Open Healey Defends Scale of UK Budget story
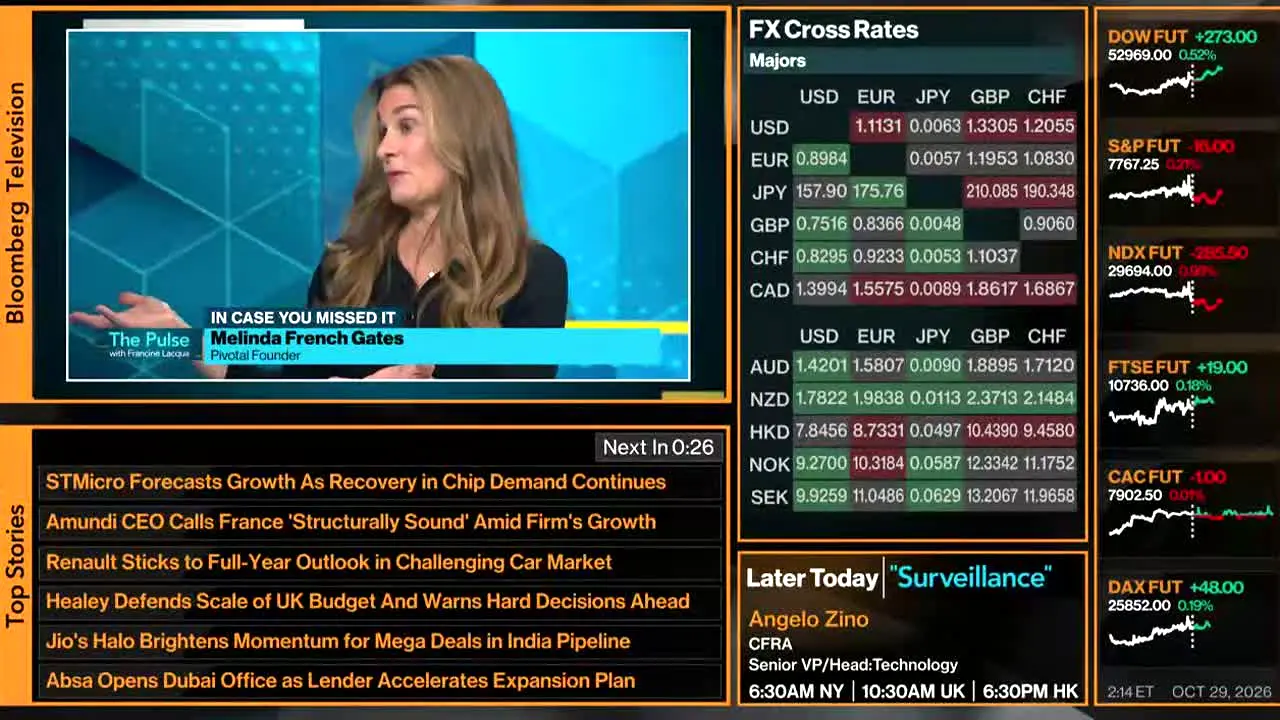 380,601
